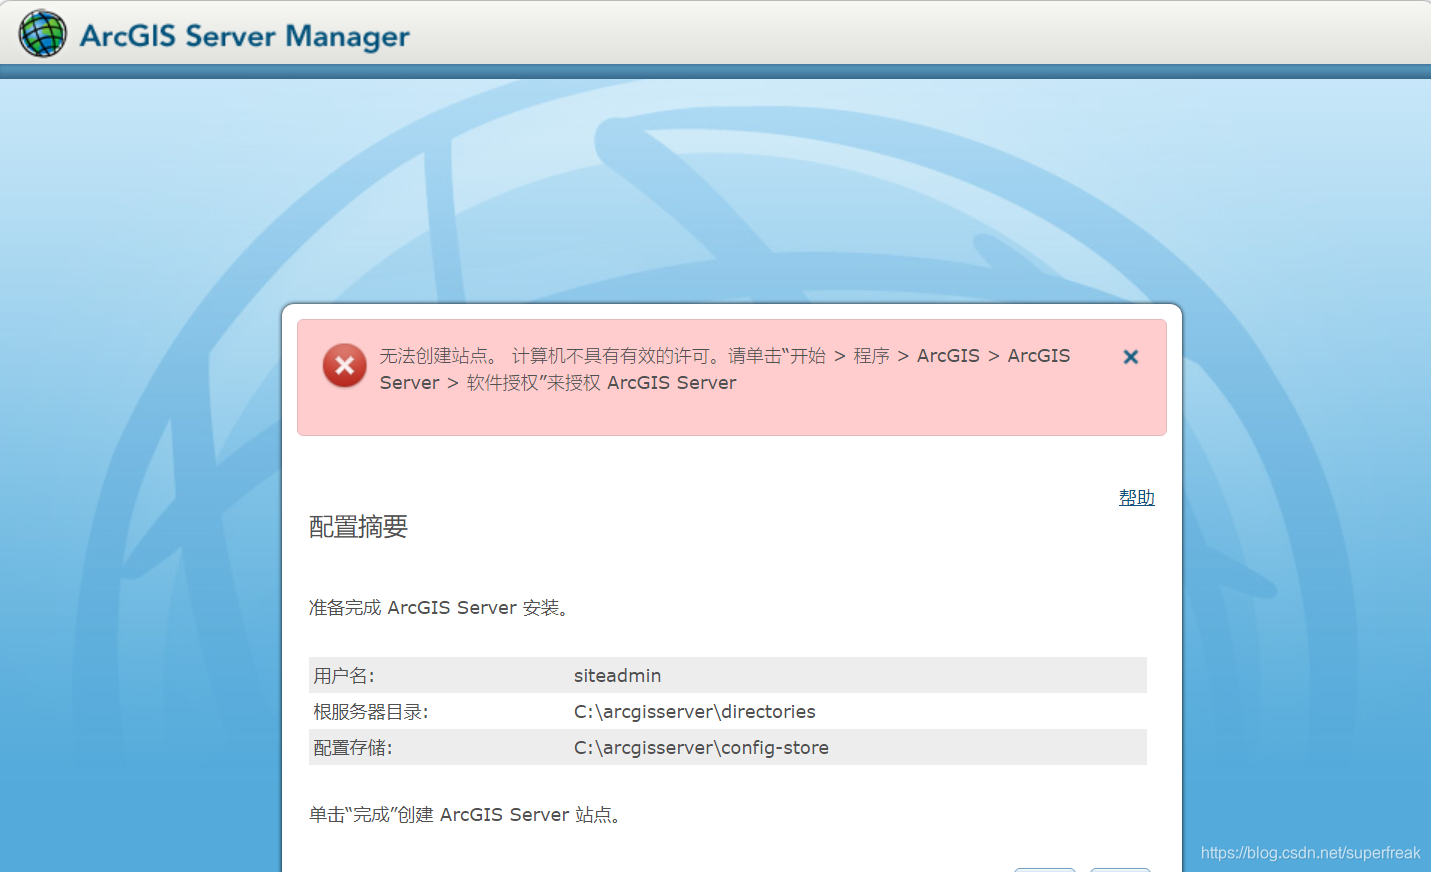
Task: Click the 配置存储 label
Action: pos(353,748)
